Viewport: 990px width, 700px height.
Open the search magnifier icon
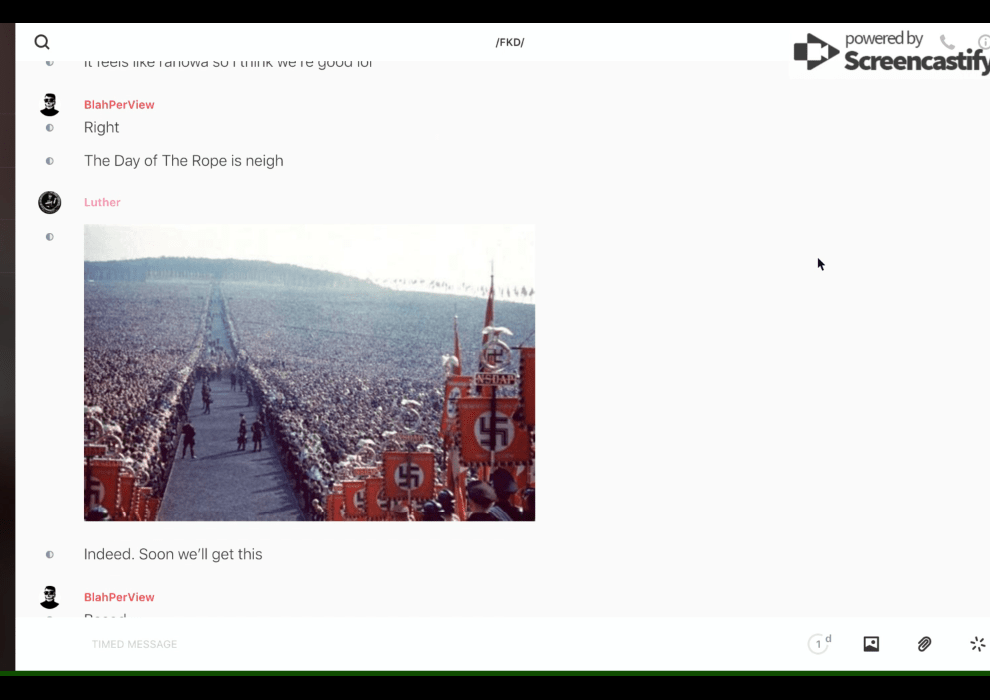click(x=42, y=42)
